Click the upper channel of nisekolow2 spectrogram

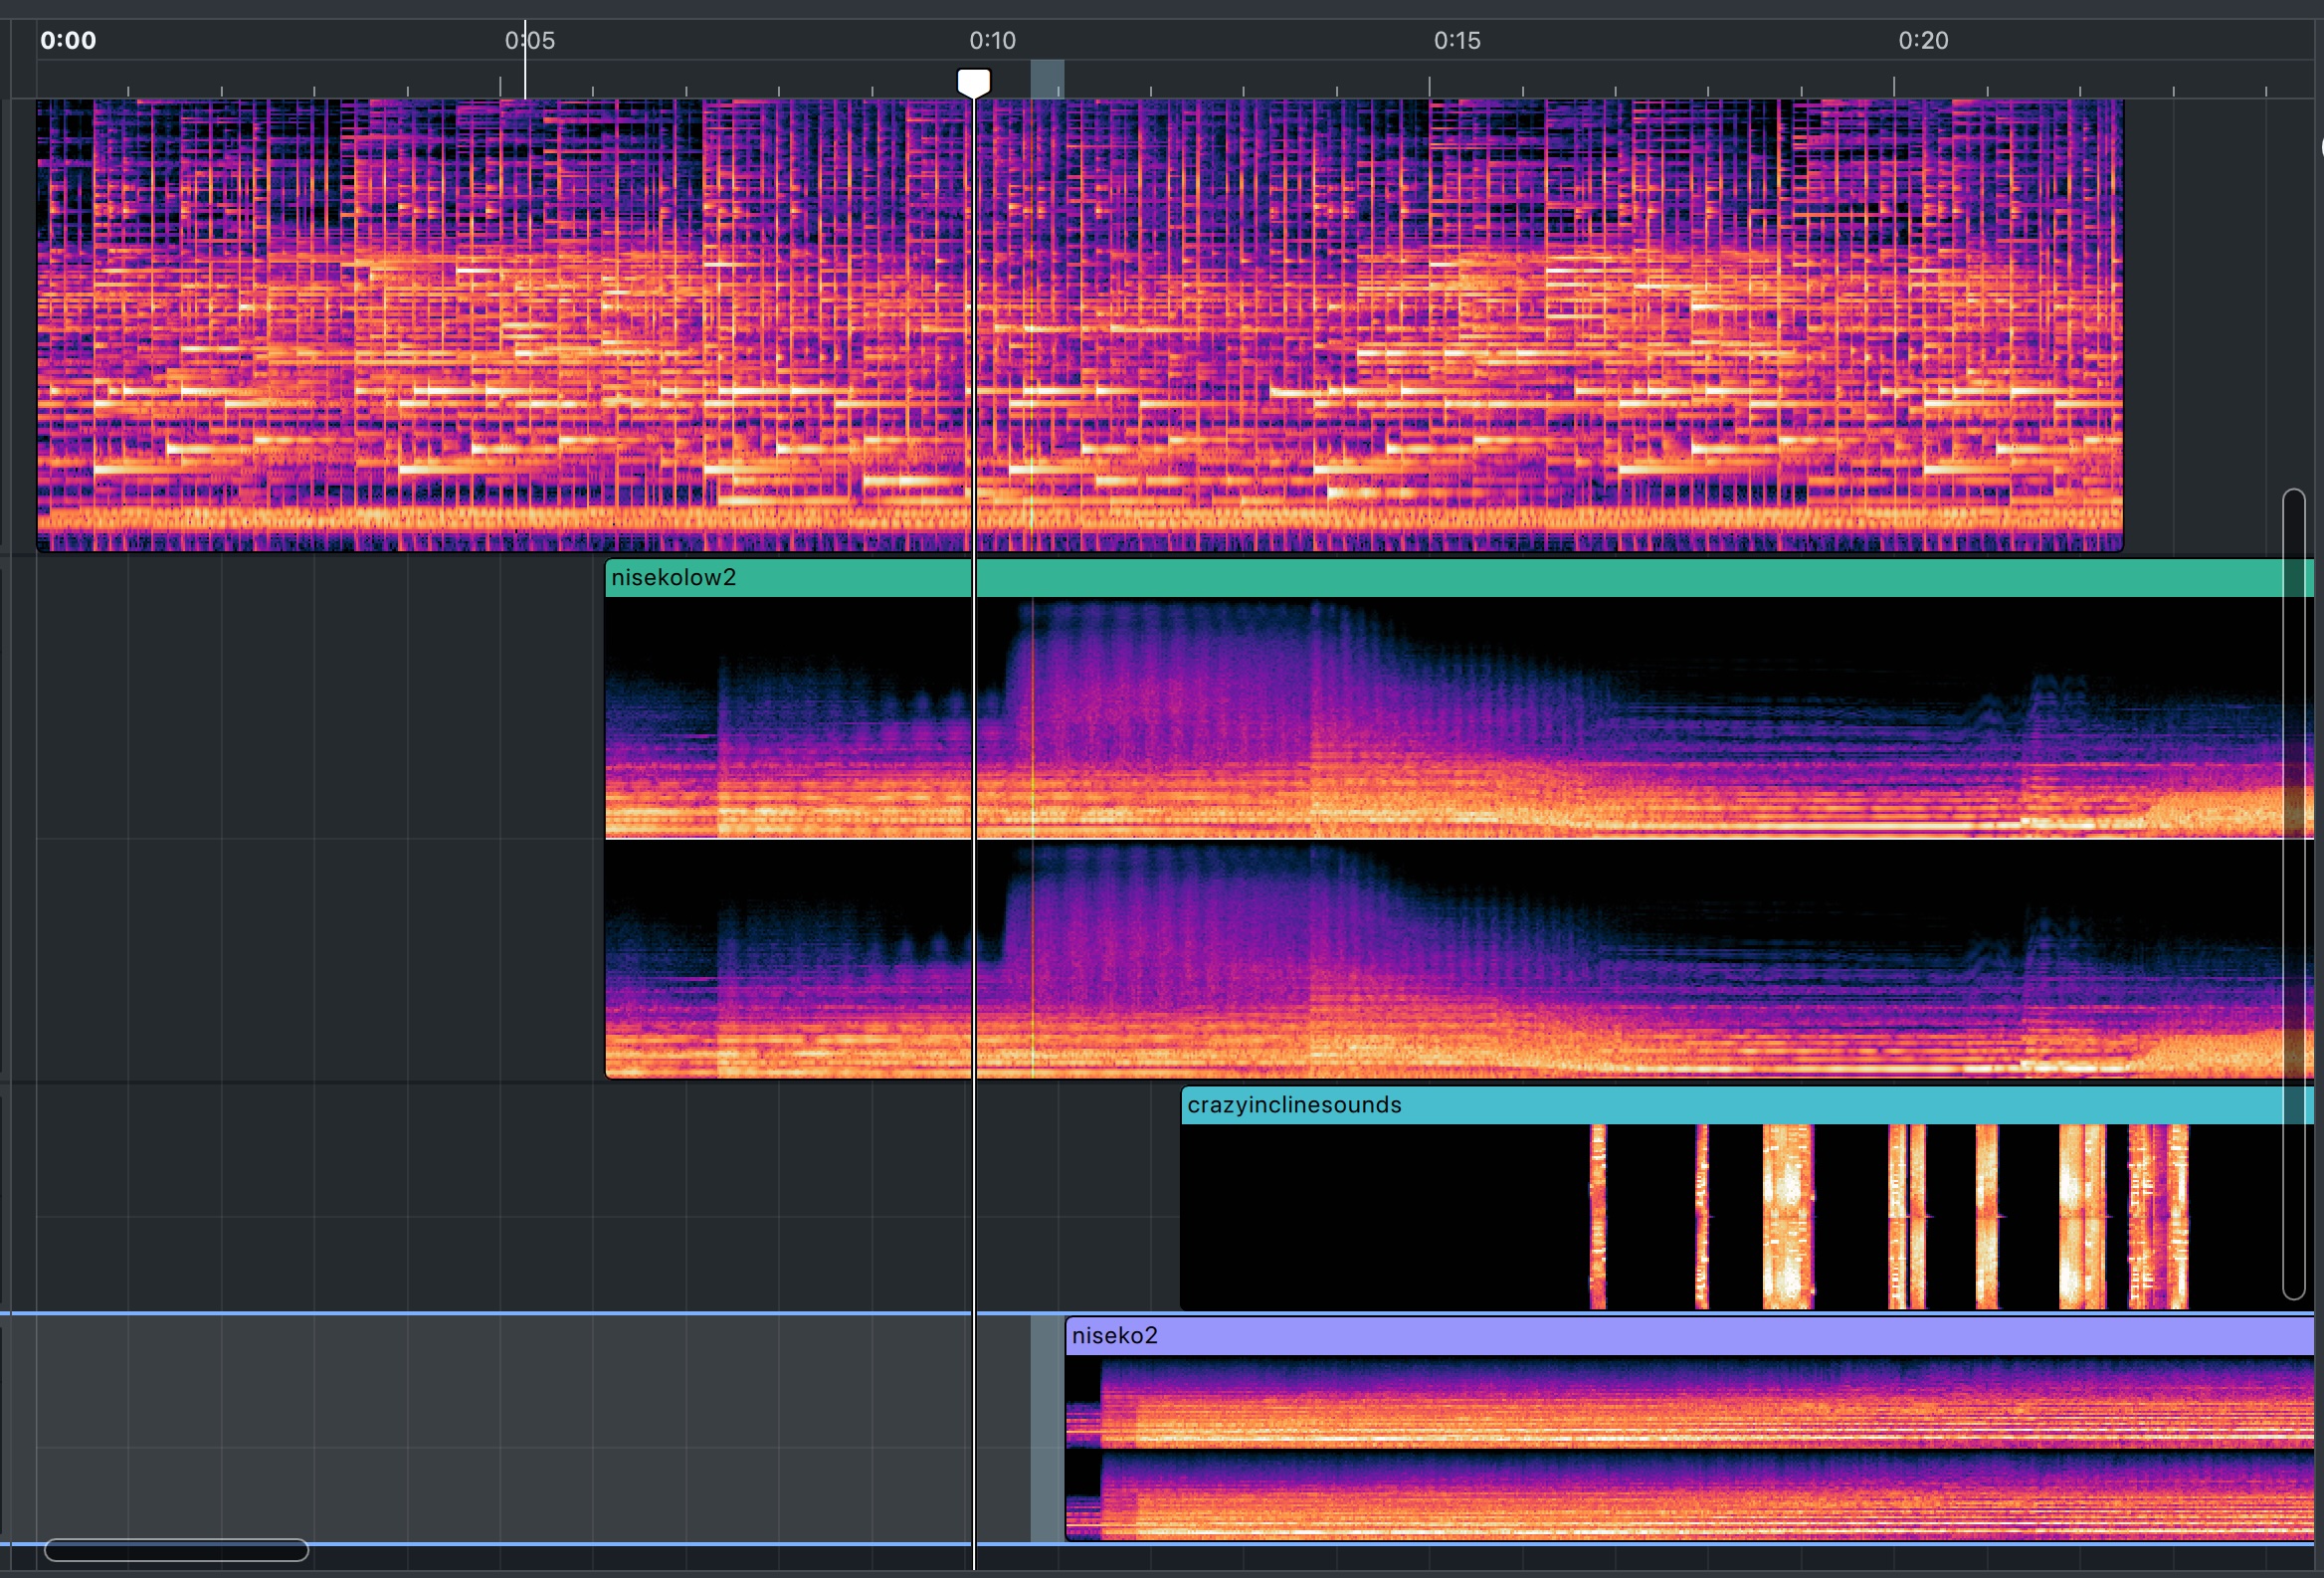(1459, 718)
